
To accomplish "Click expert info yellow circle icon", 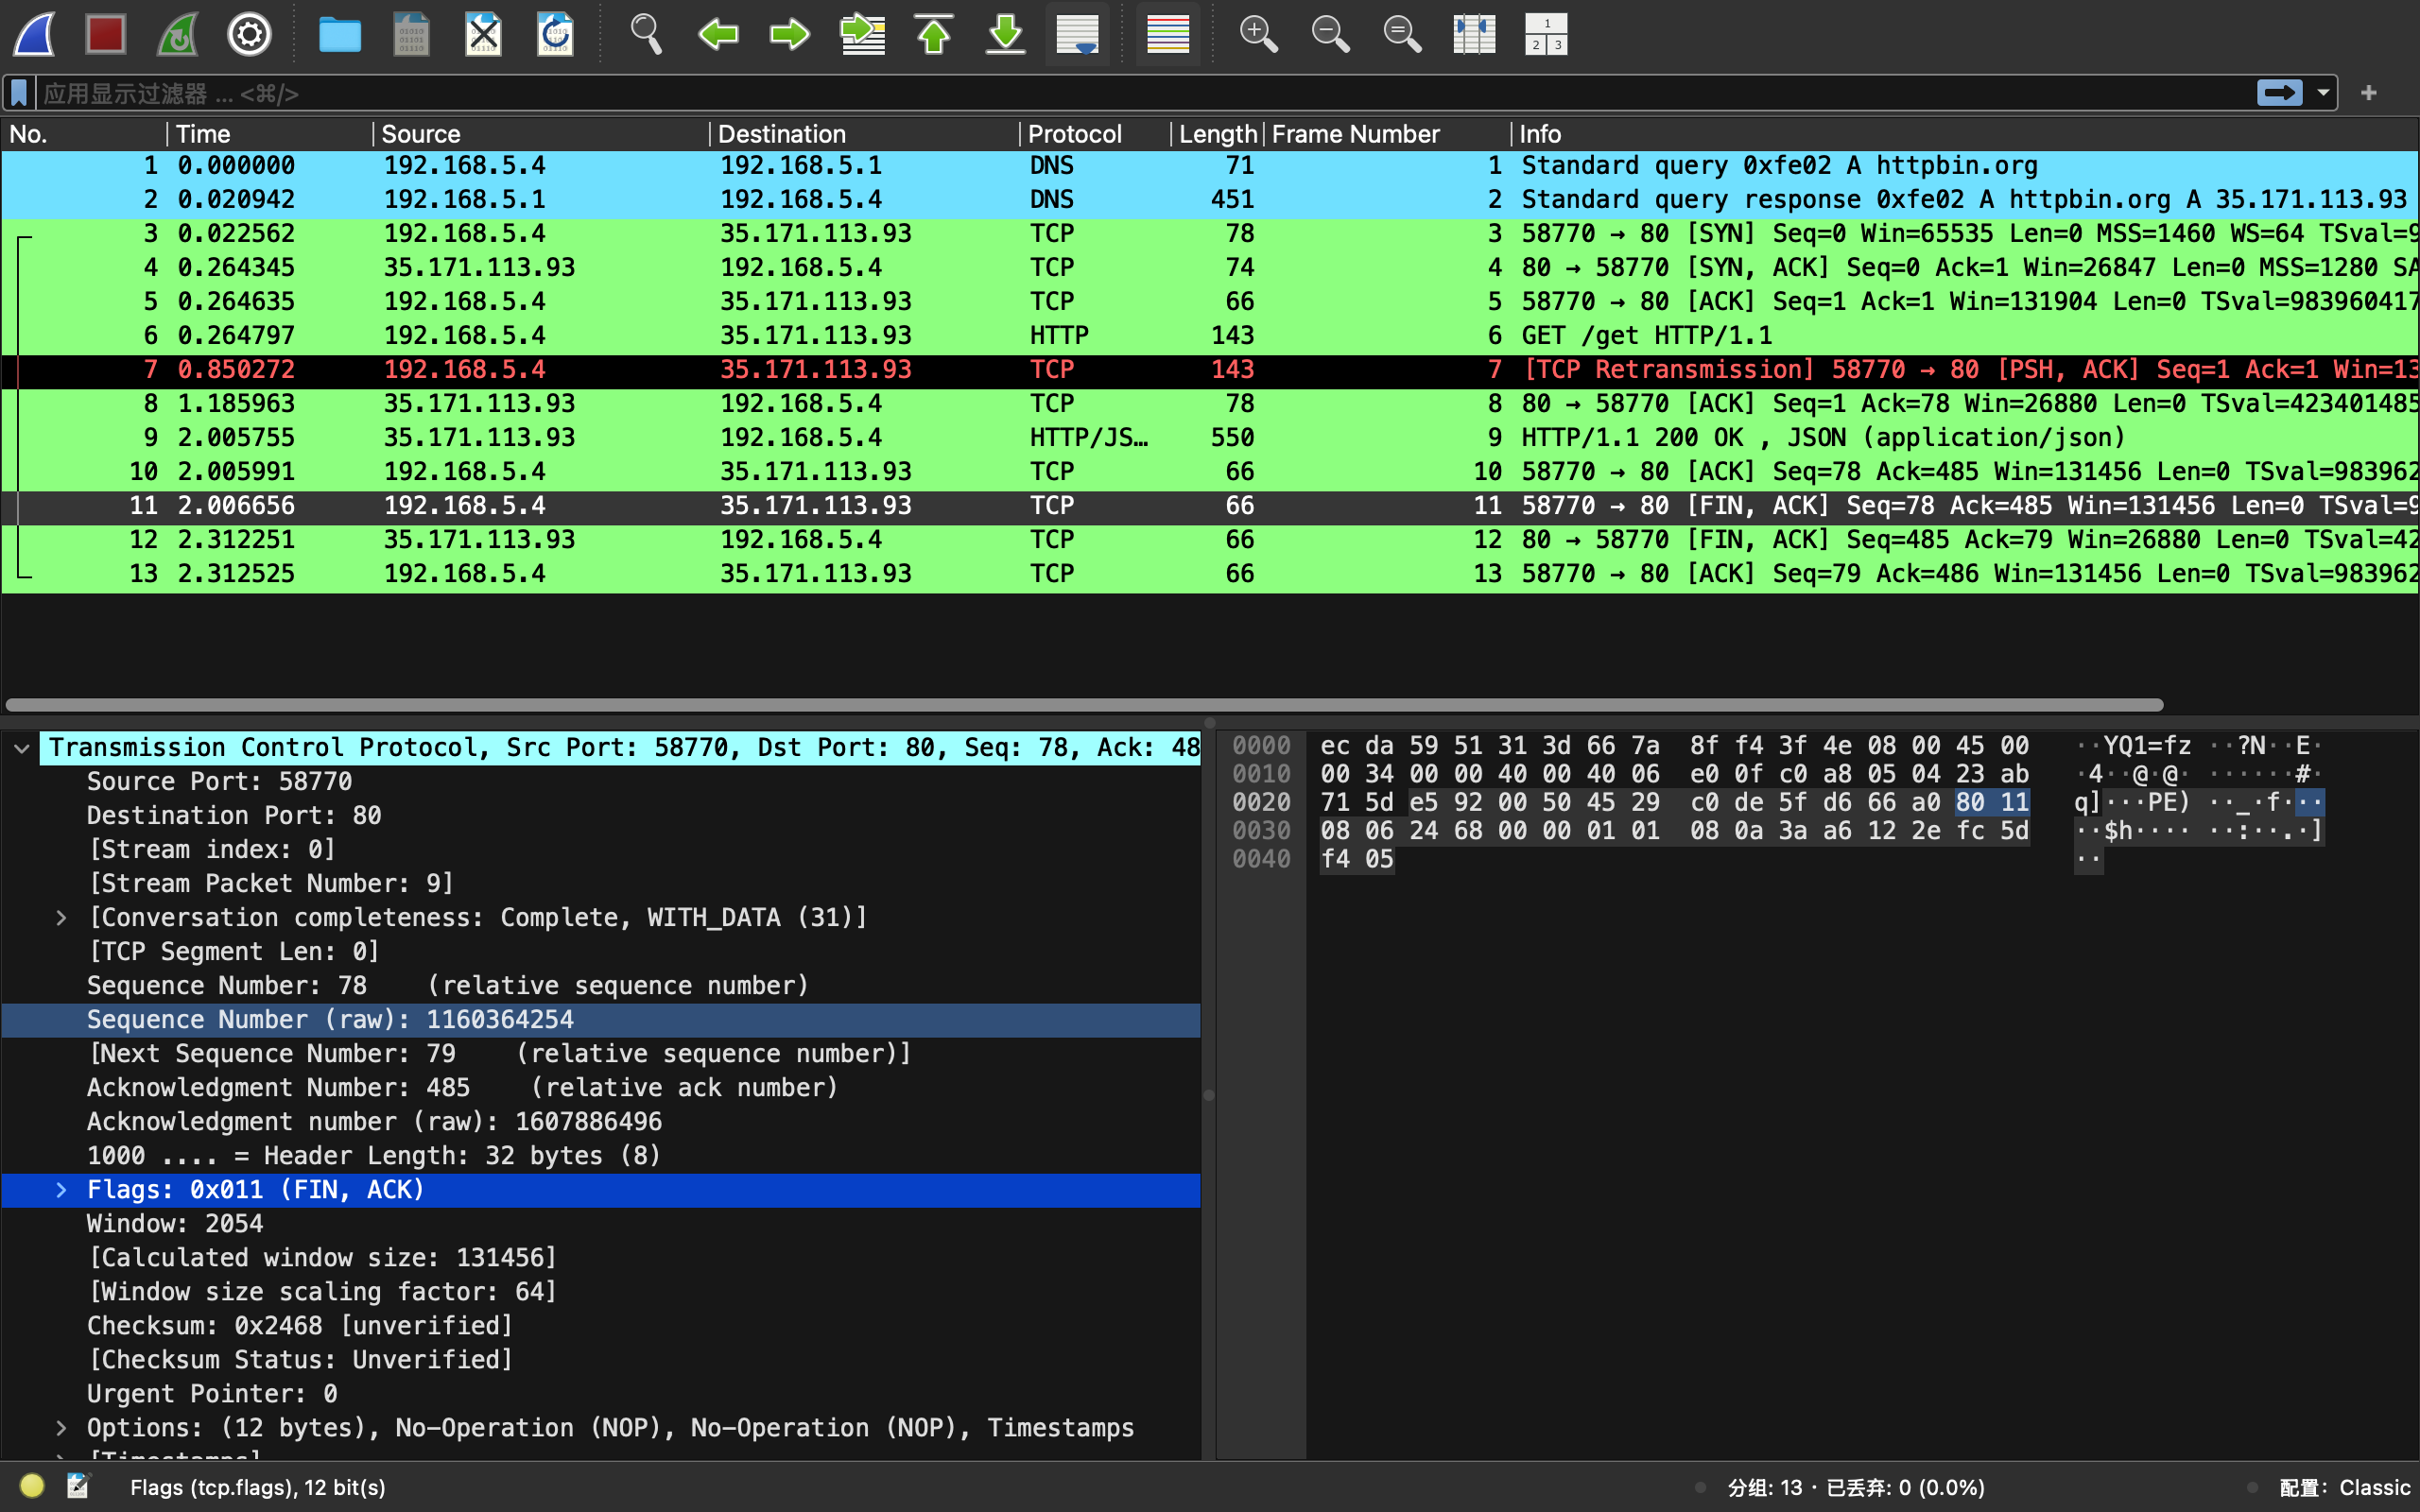I will tap(32, 1486).
